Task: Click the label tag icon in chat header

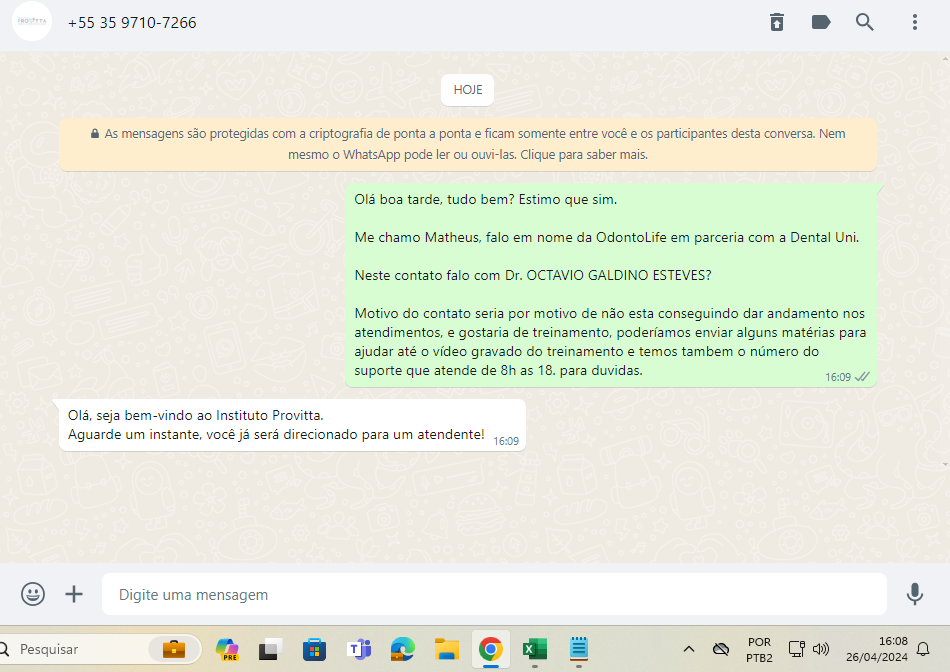Action: point(820,22)
